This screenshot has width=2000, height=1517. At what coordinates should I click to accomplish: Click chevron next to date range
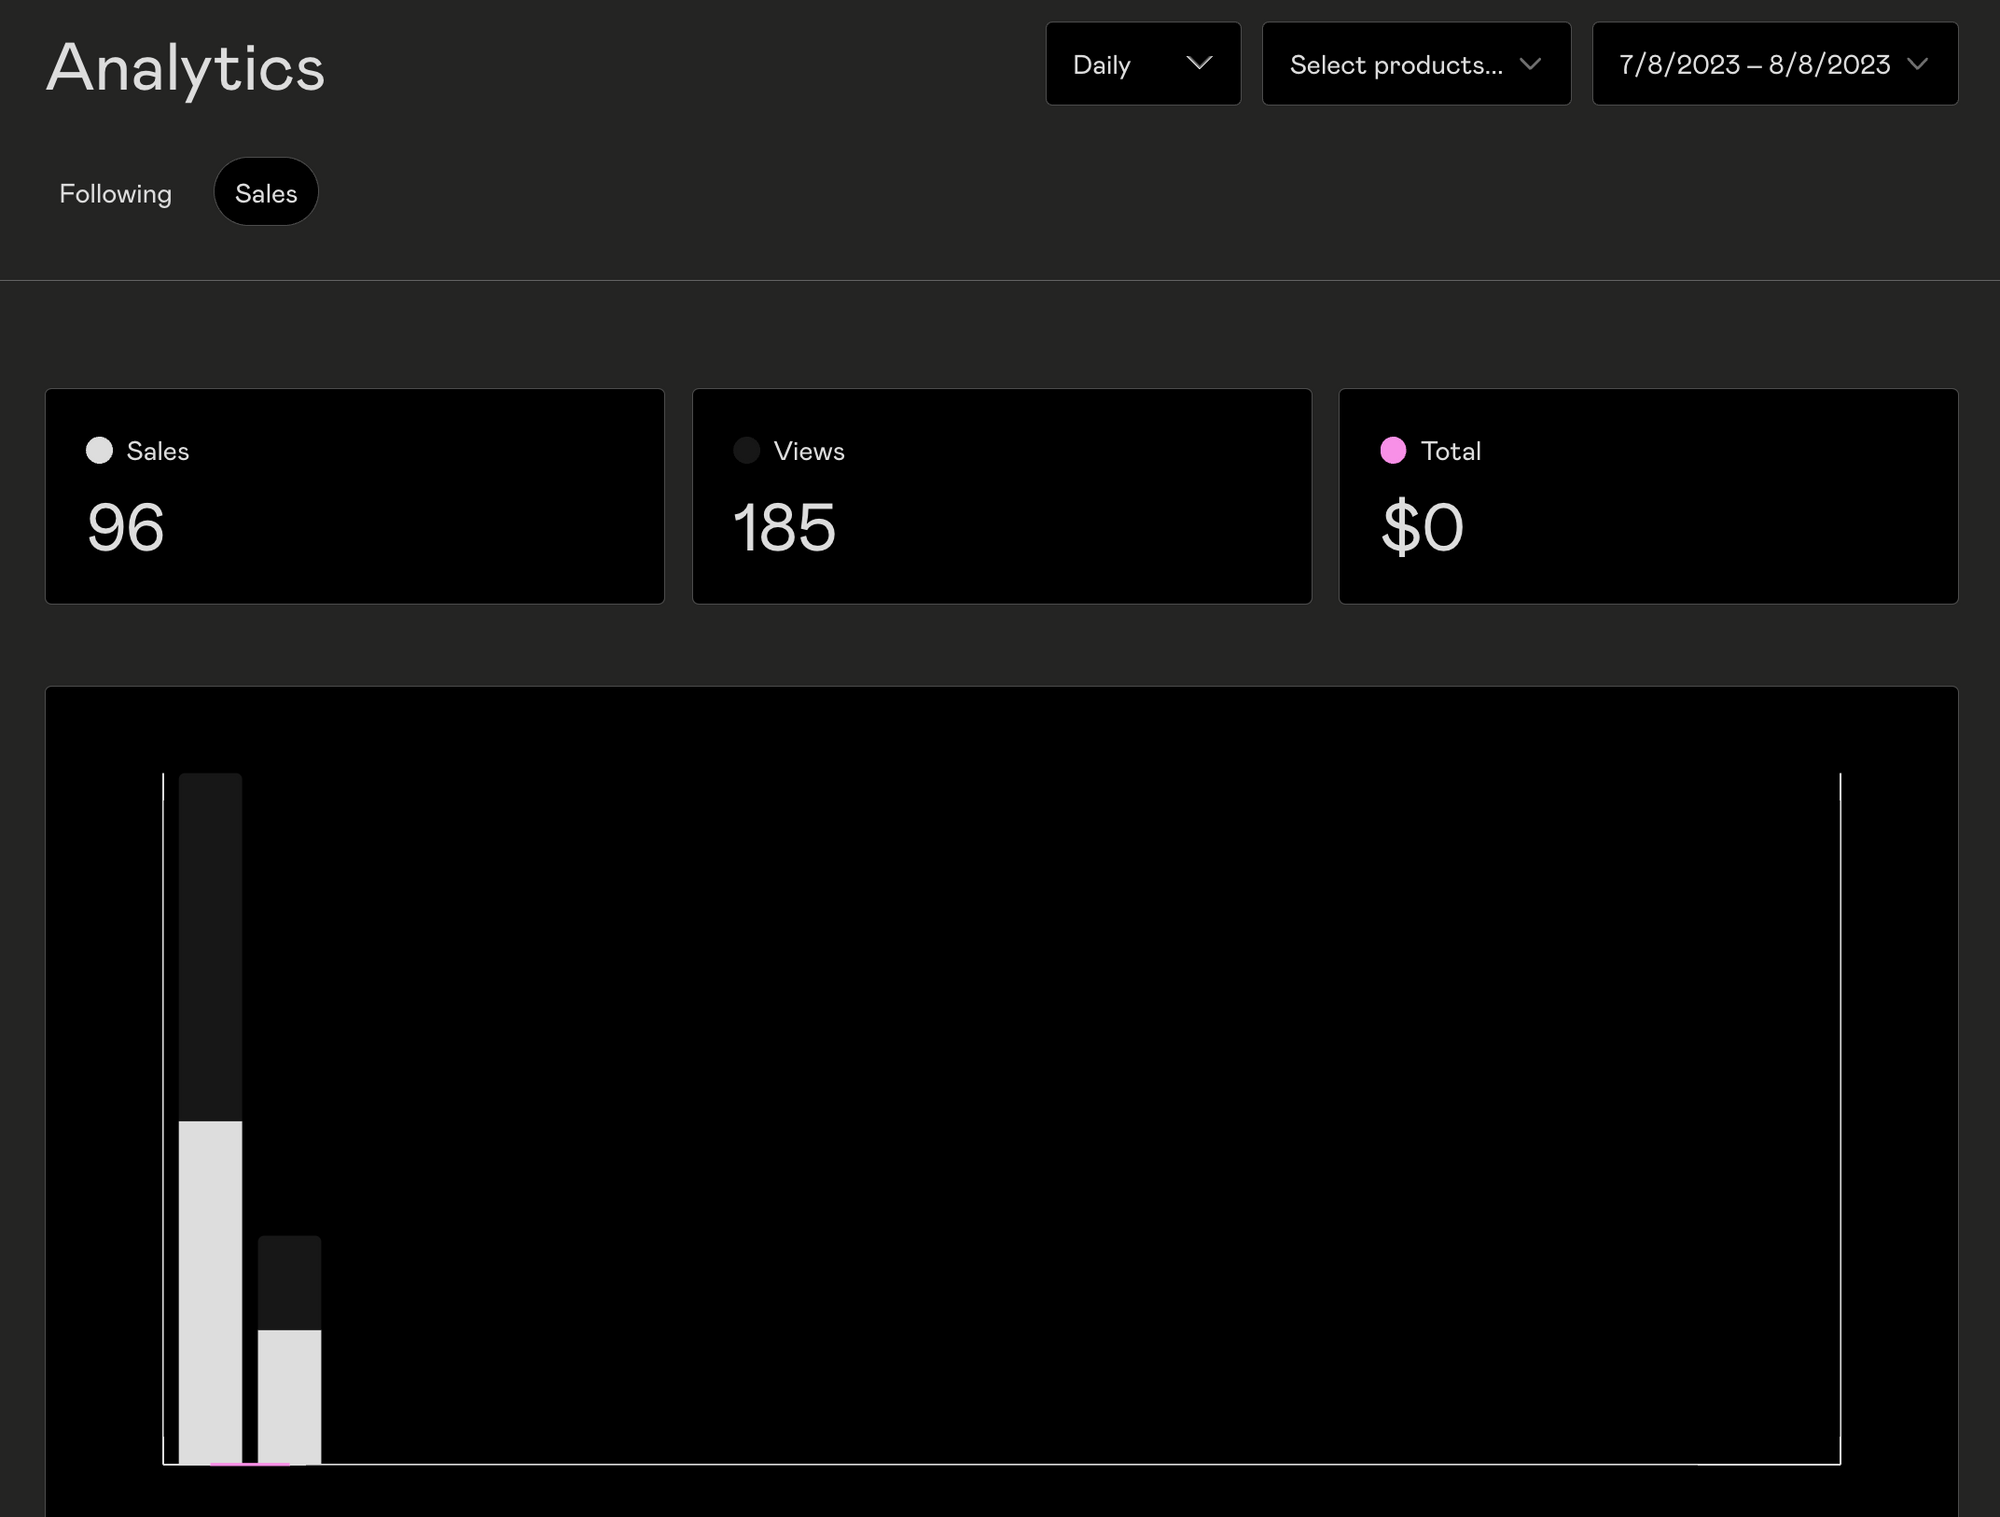pyautogui.click(x=1916, y=64)
